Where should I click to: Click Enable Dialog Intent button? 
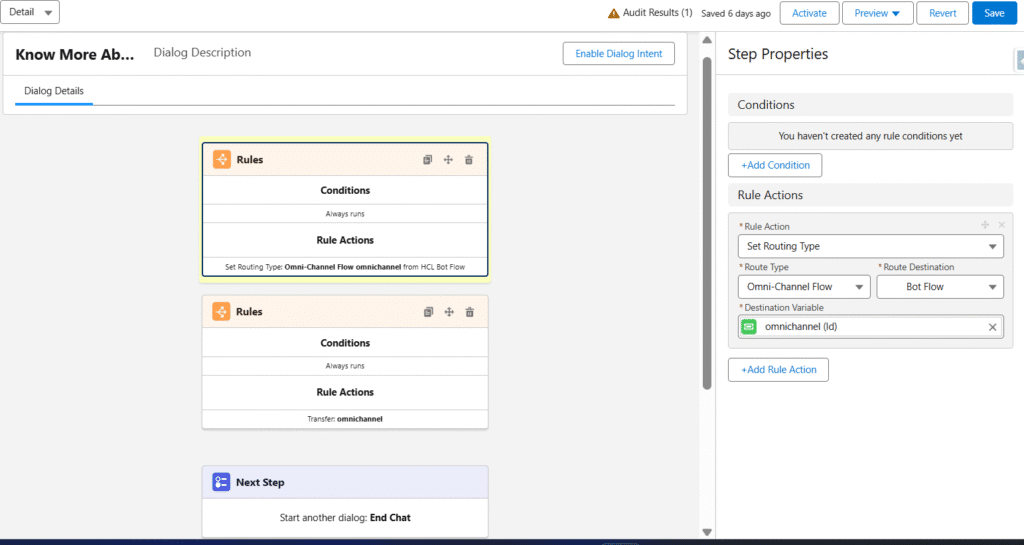pos(618,54)
